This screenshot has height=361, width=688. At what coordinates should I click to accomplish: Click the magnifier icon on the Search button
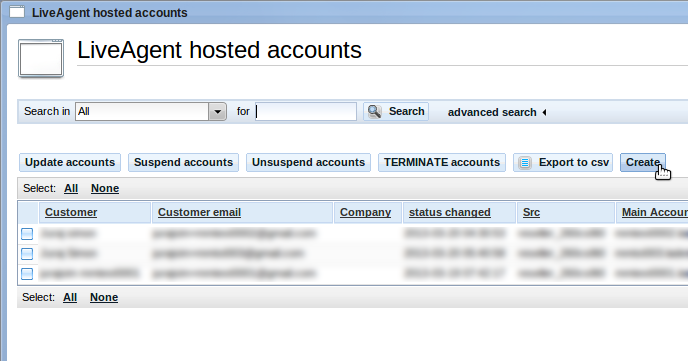pos(374,111)
